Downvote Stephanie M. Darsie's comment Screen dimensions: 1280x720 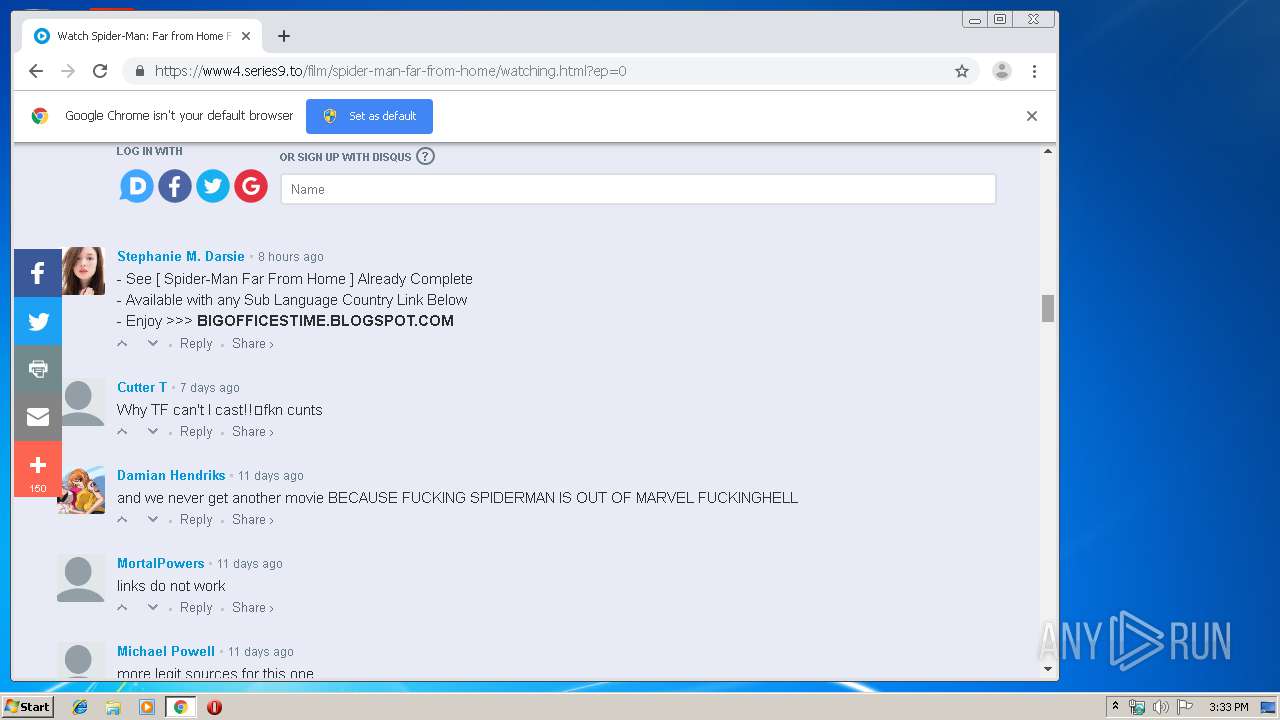[153, 343]
